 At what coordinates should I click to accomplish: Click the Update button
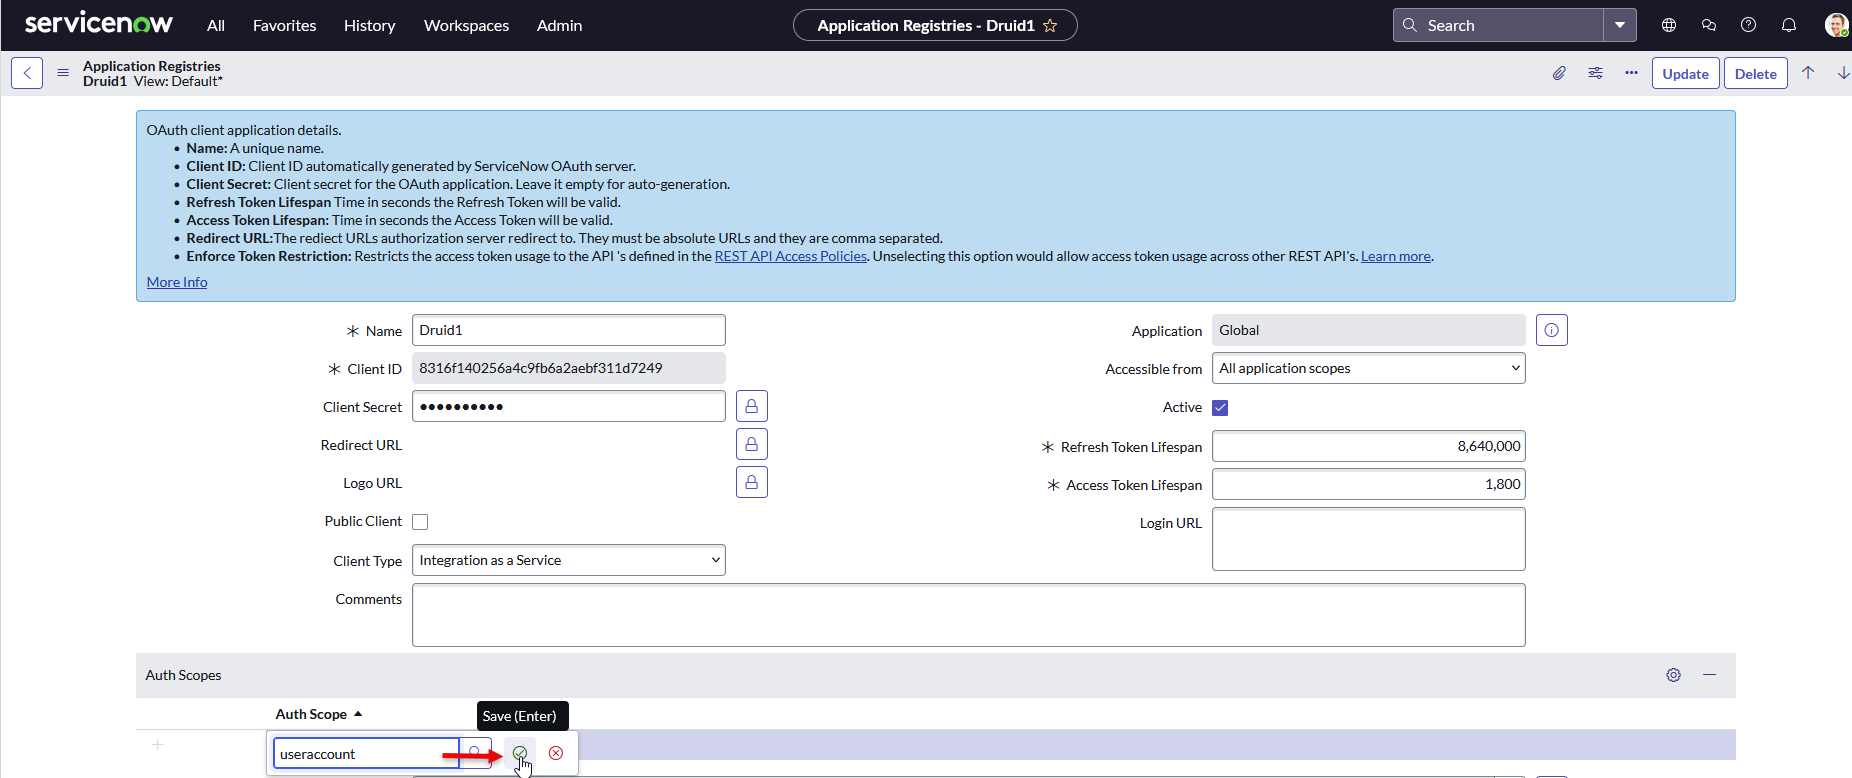pyautogui.click(x=1685, y=74)
